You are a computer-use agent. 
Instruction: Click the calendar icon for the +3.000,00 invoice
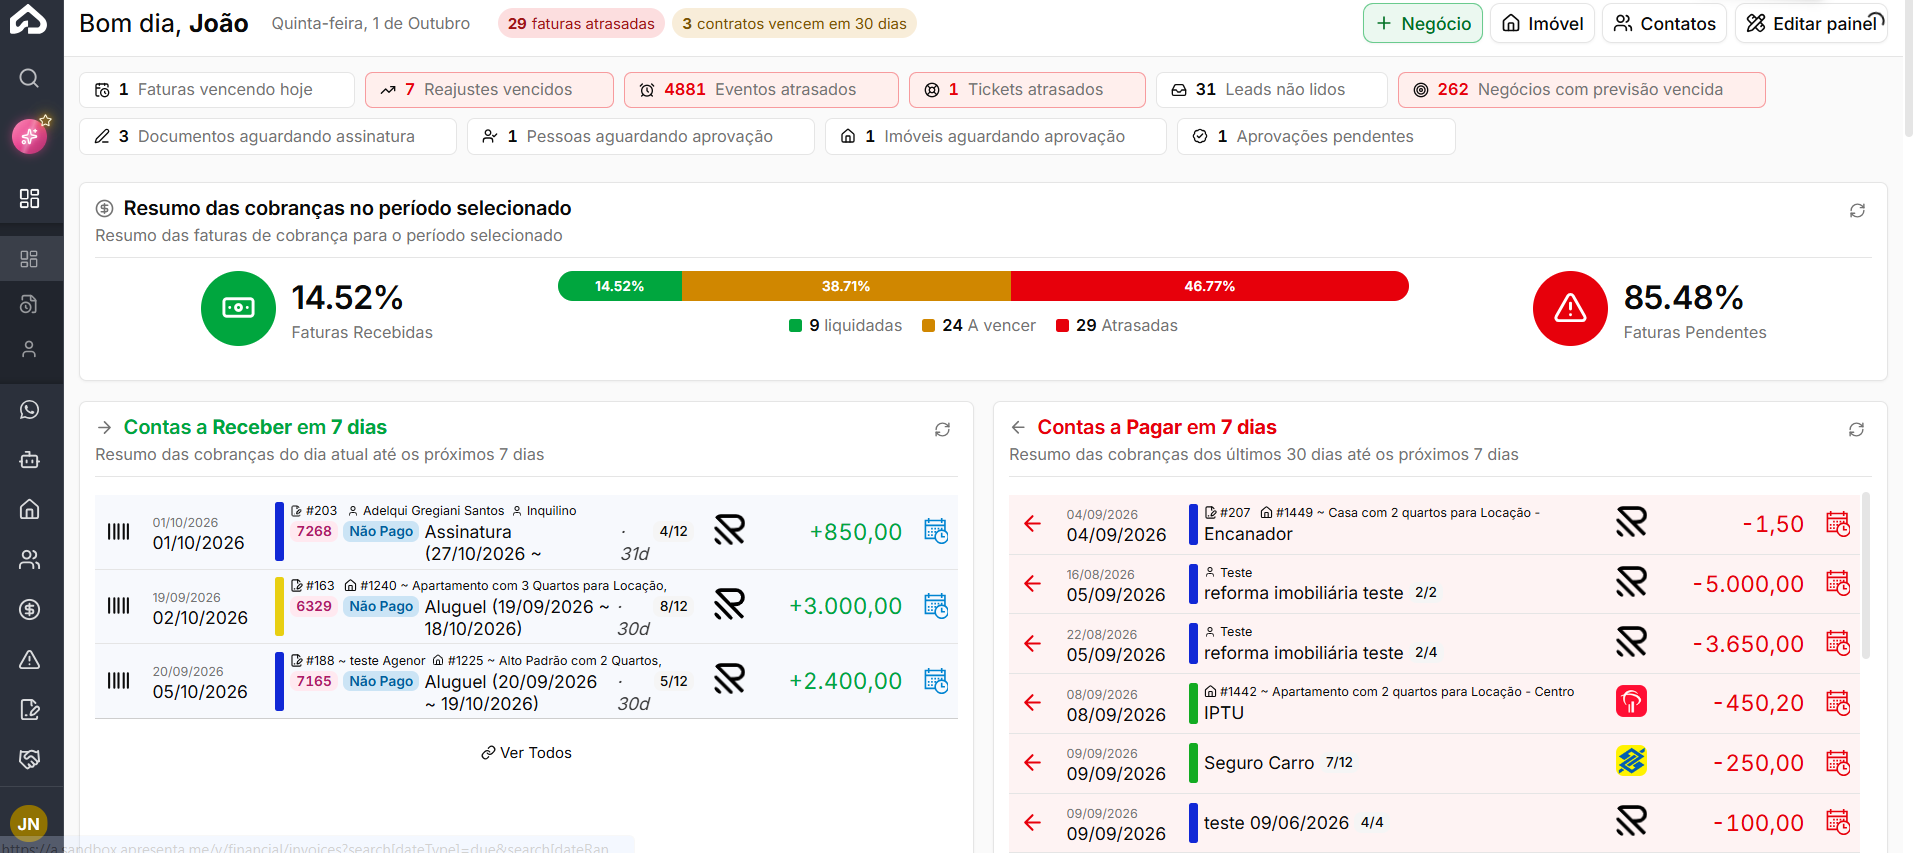pos(936,606)
